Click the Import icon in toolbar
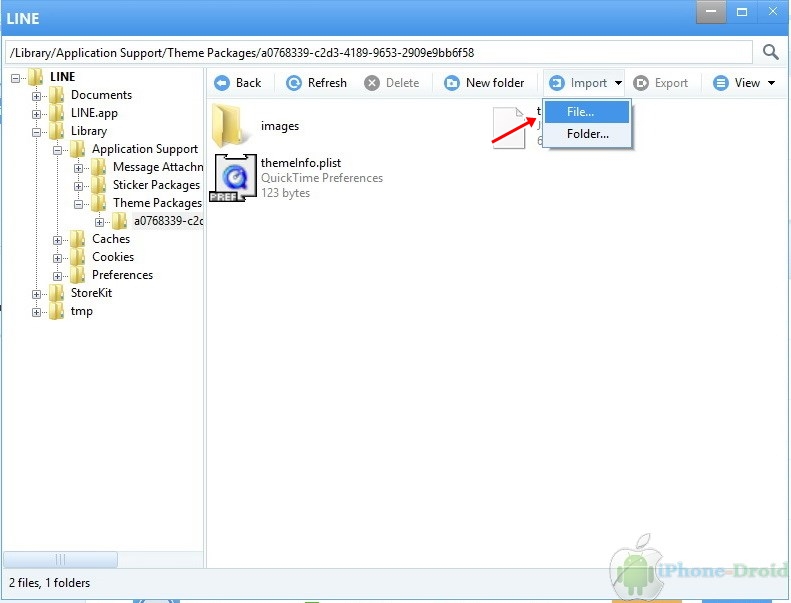The image size is (791, 603). coord(556,83)
